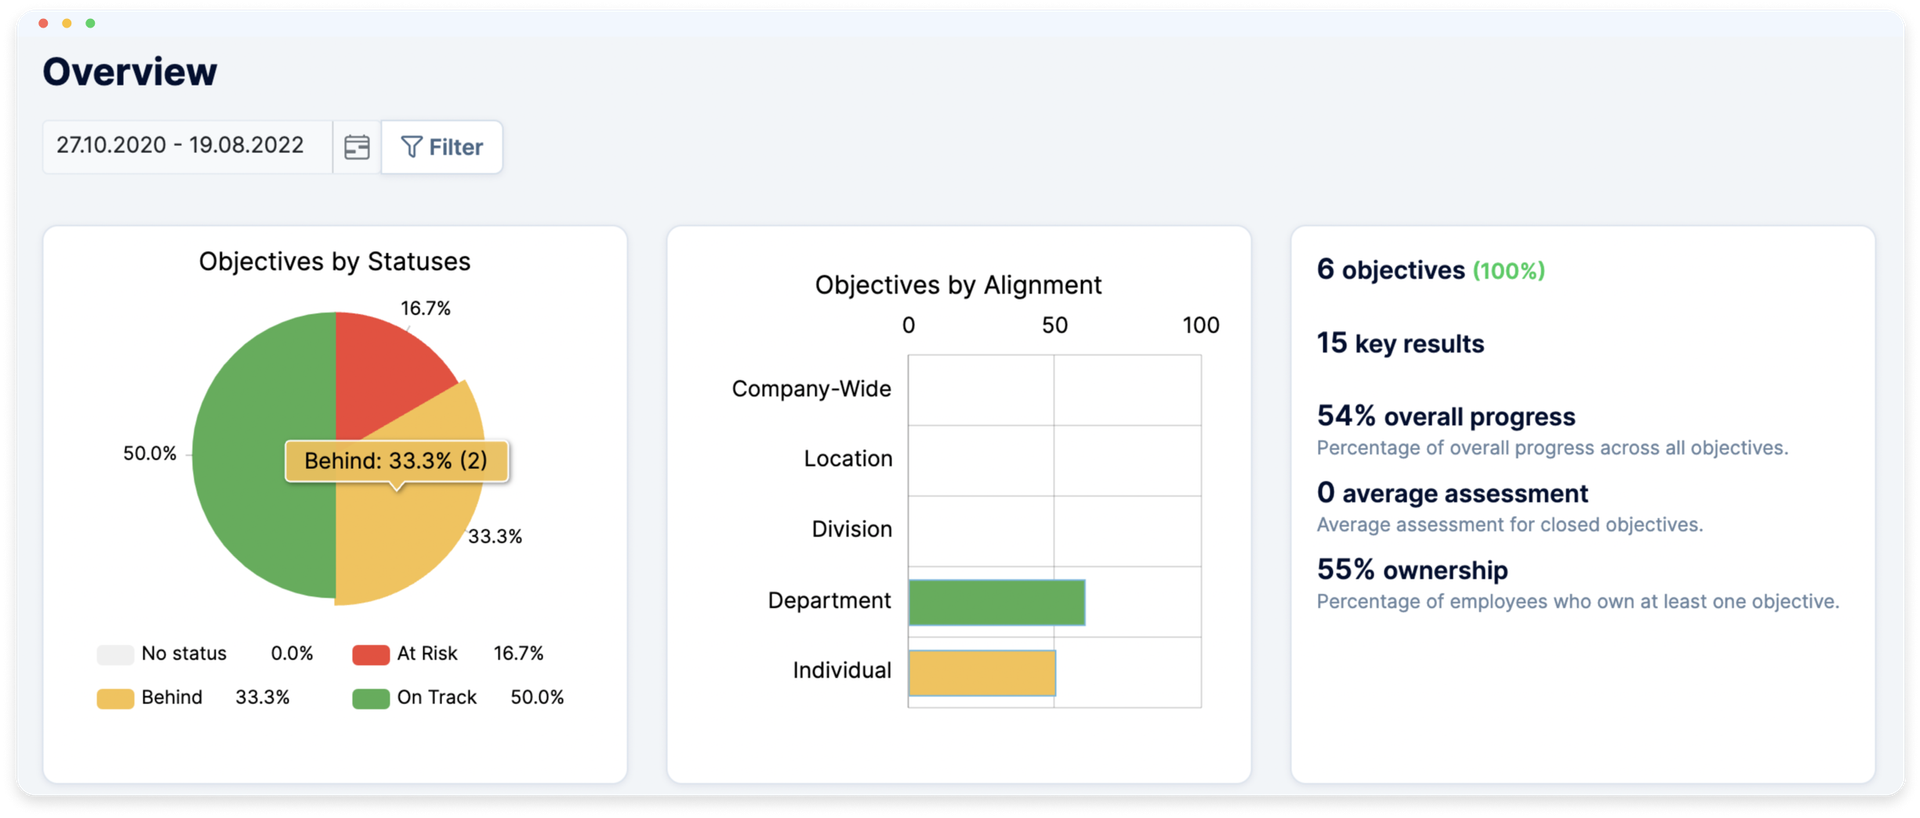The image size is (1920, 818).
Task: Click the date range input field
Action: (x=187, y=147)
